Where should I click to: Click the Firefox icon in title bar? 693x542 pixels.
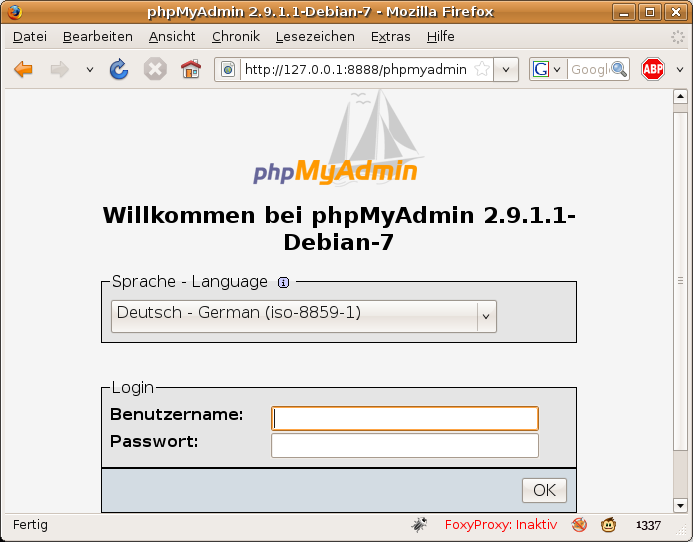pyautogui.click(x=15, y=11)
